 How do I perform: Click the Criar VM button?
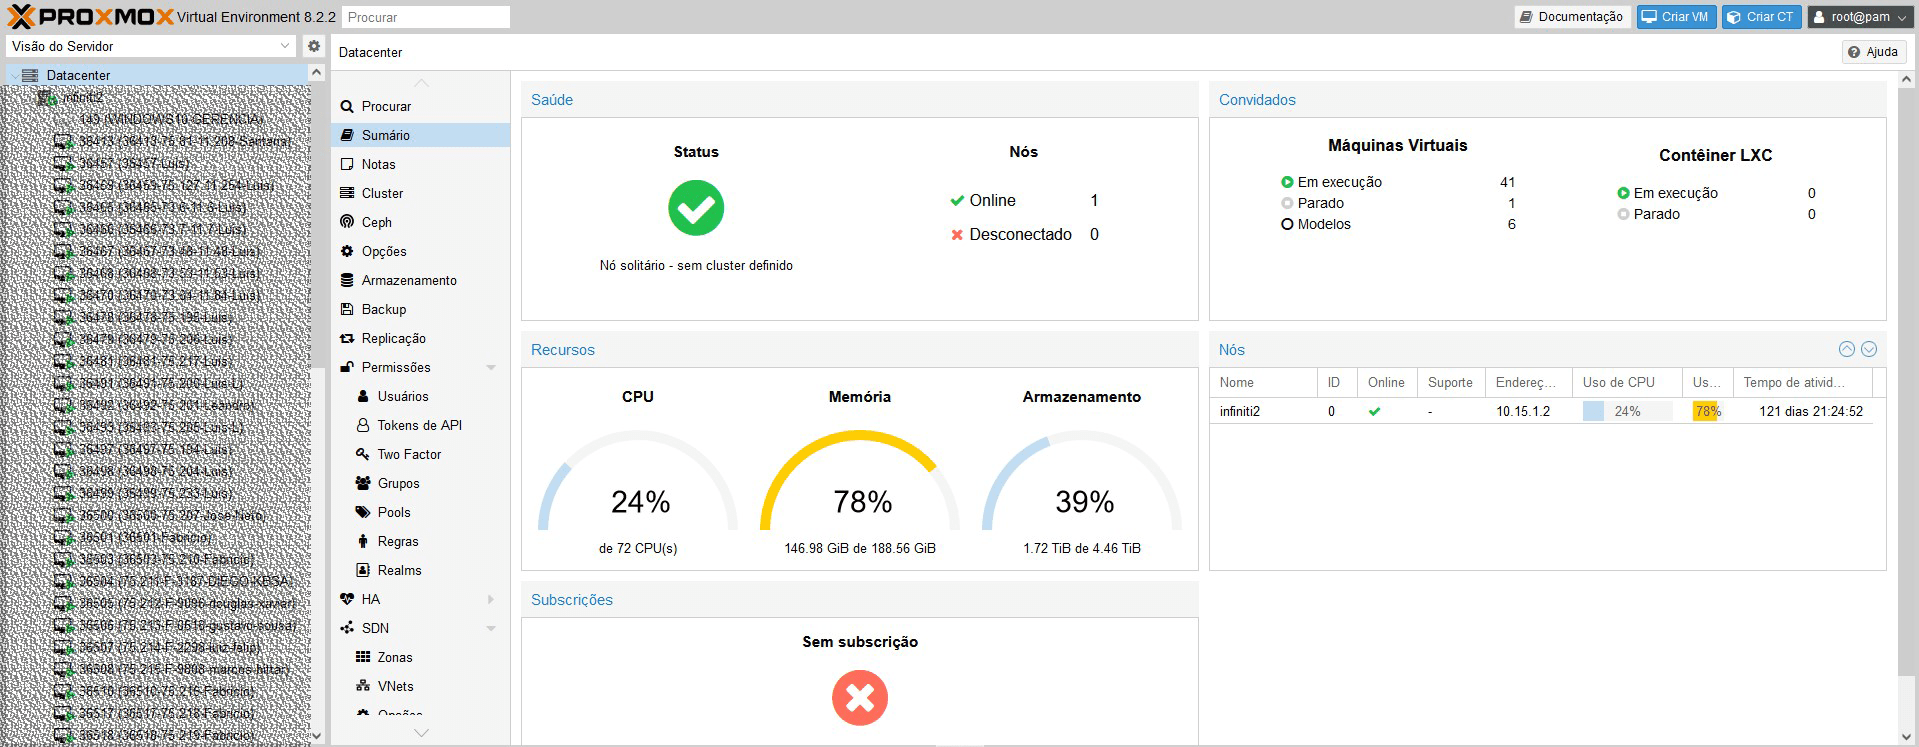[1676, 17]
